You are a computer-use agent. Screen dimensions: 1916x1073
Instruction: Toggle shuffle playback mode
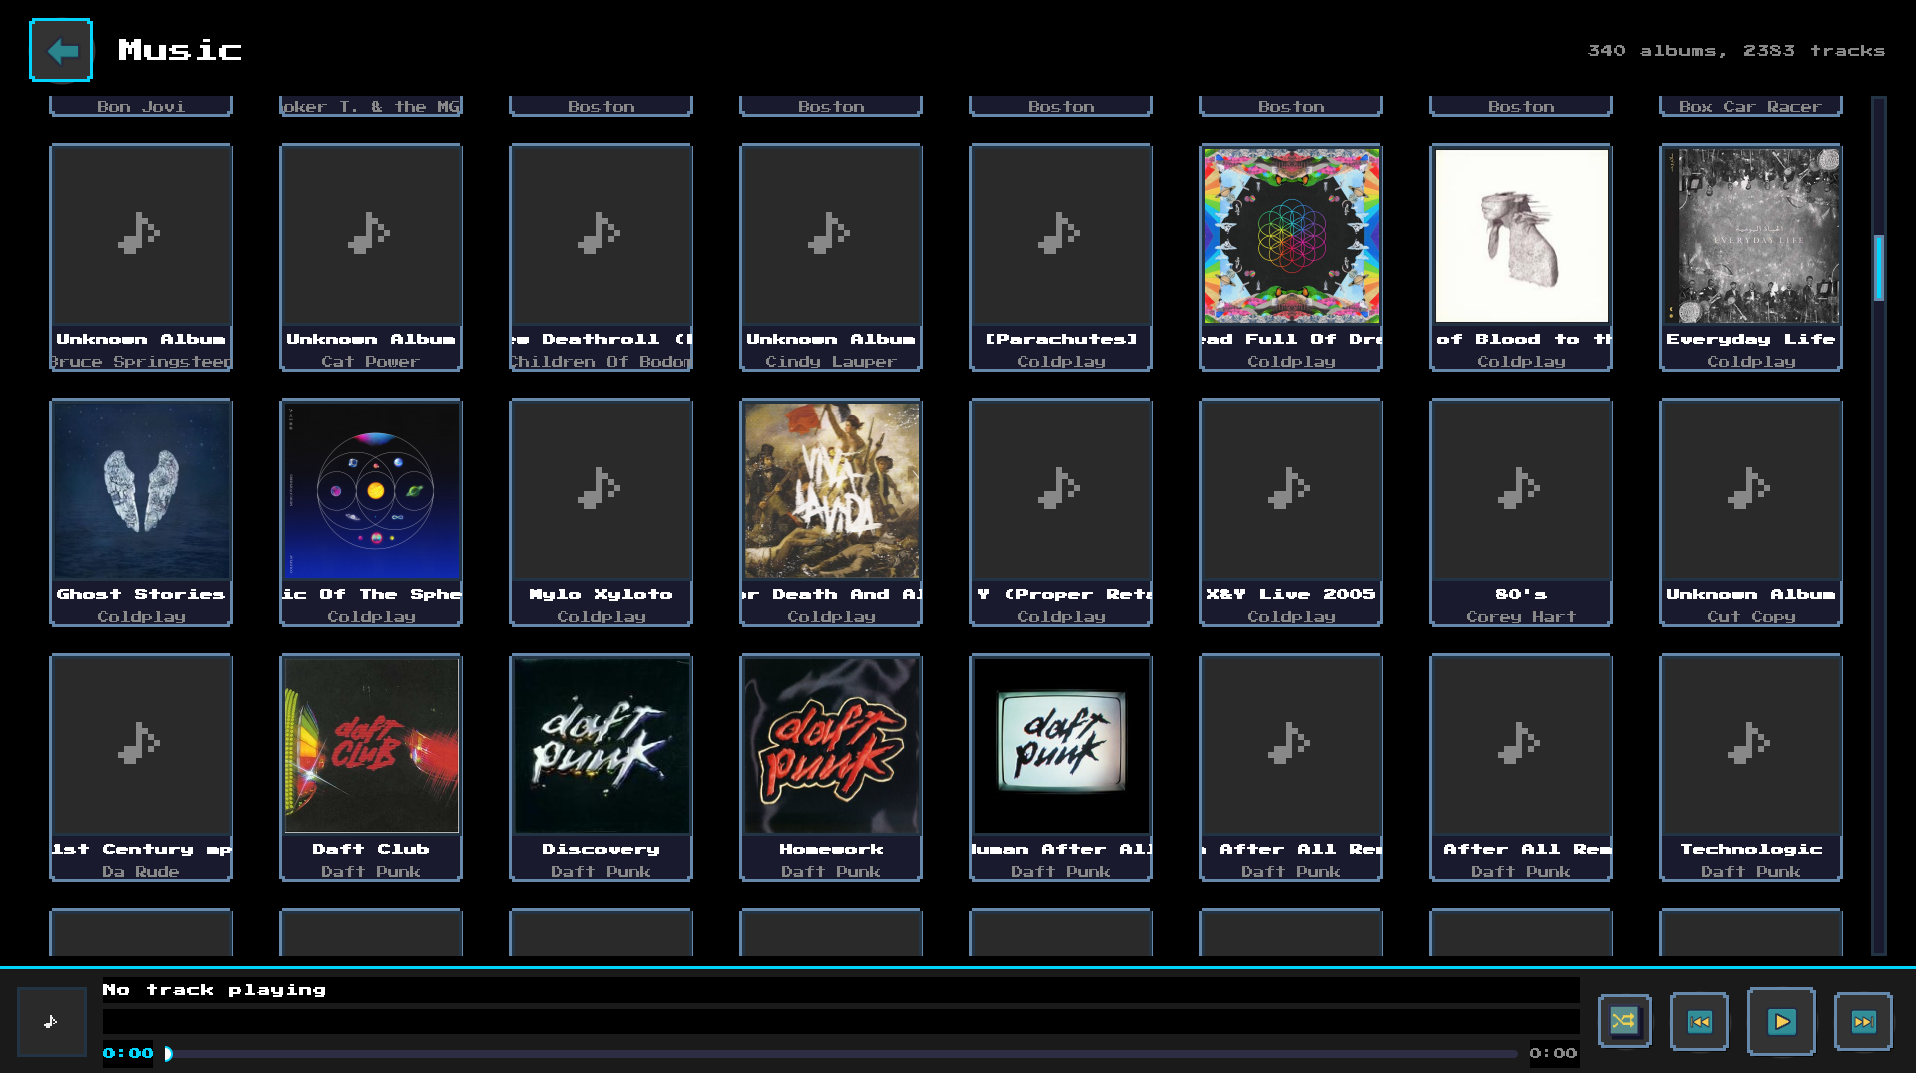(x=1624, y=1021)
